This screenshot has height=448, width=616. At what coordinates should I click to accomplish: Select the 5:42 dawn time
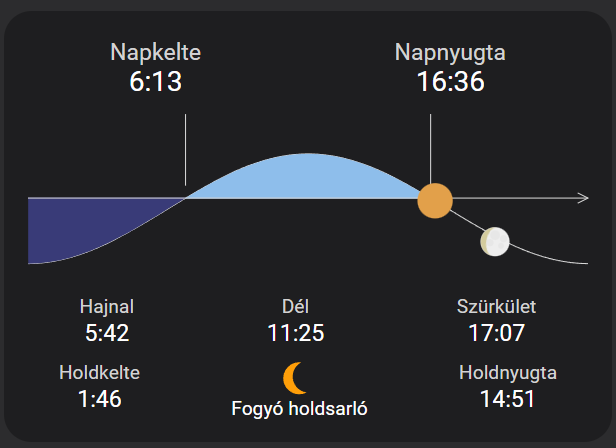[x=107, y=333]
